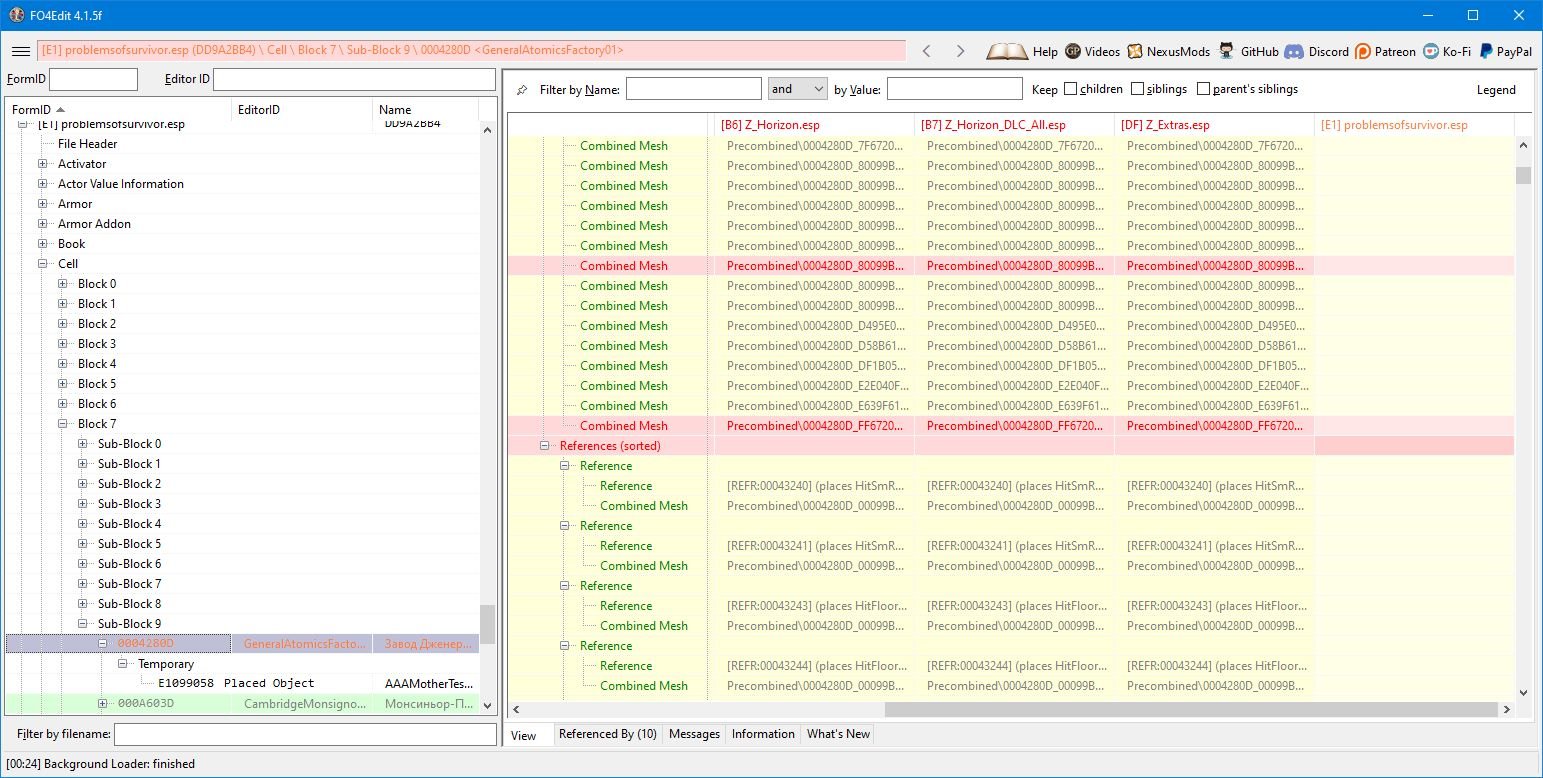The height and width of the screenshot is (778, 1543).
Task: Open the hamburger main menu icon
Action: (x=20, y=51)
